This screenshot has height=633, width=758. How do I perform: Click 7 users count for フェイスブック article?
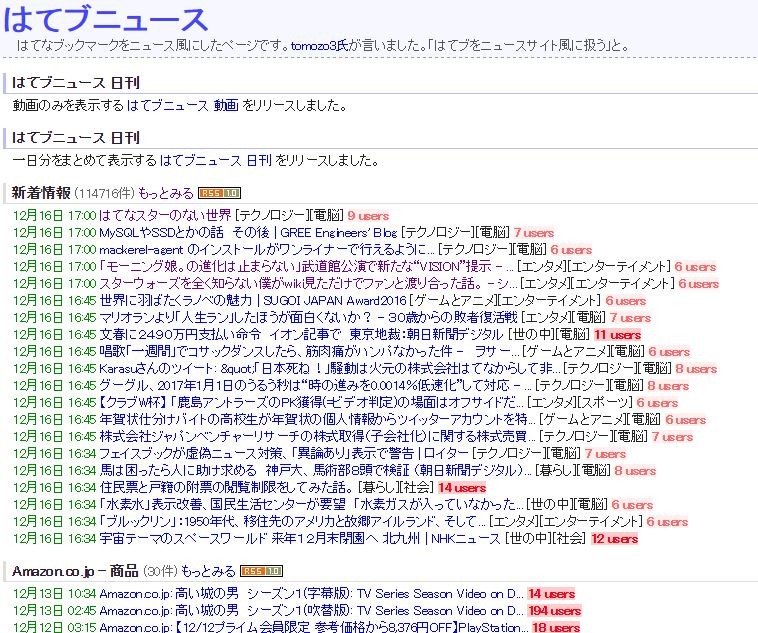[605, 454]
